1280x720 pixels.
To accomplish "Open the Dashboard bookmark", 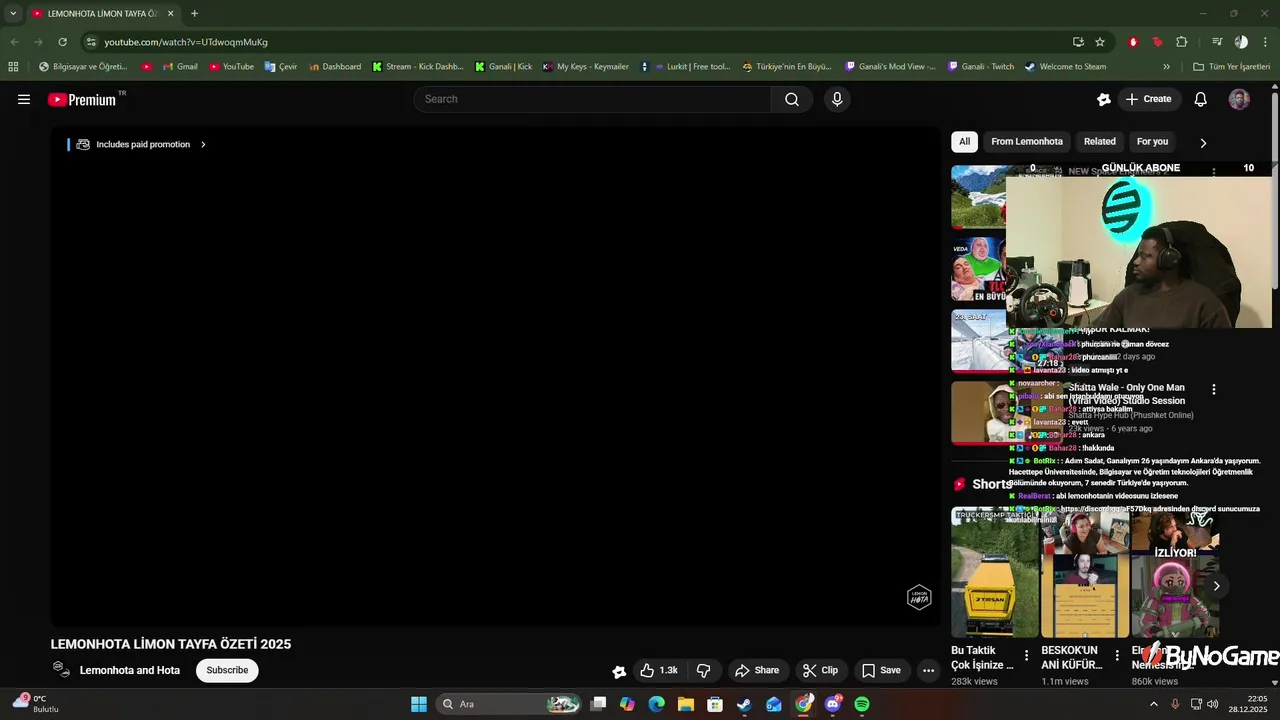I will tap(335, 67).
